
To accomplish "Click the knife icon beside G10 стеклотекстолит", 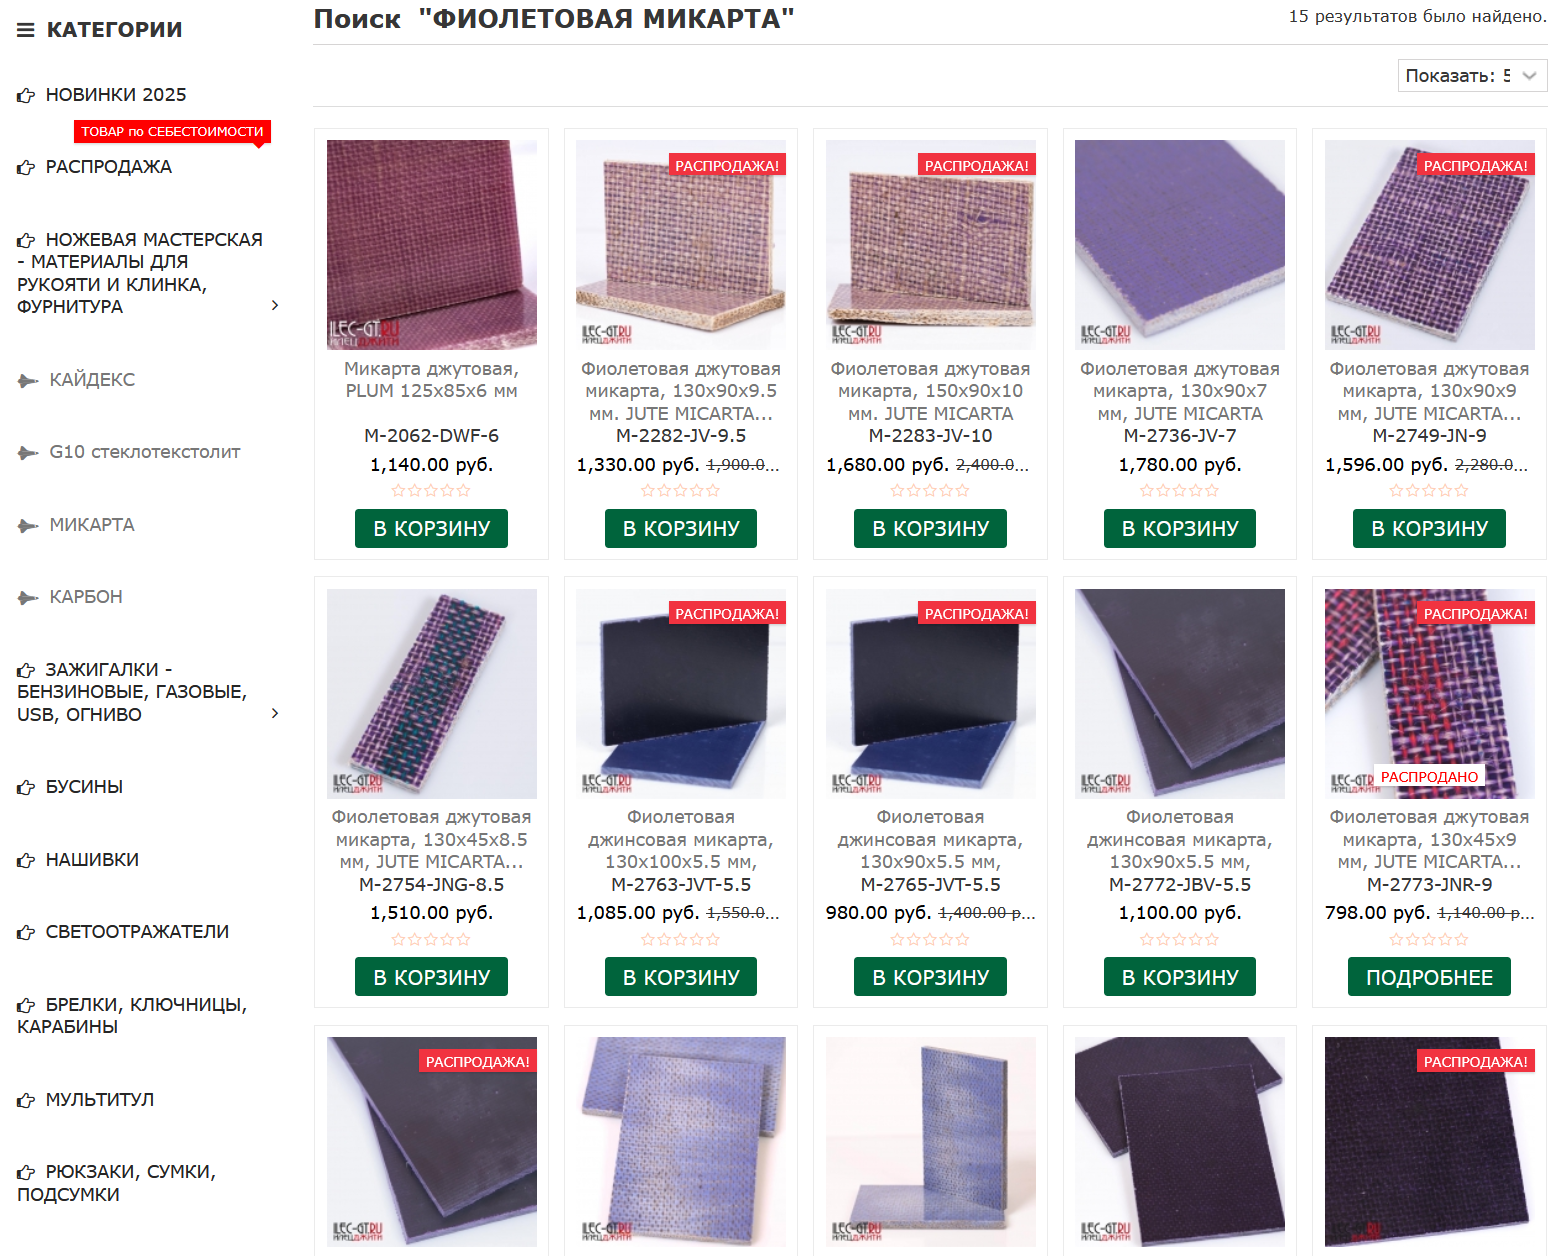I will (x=28, y=453).
